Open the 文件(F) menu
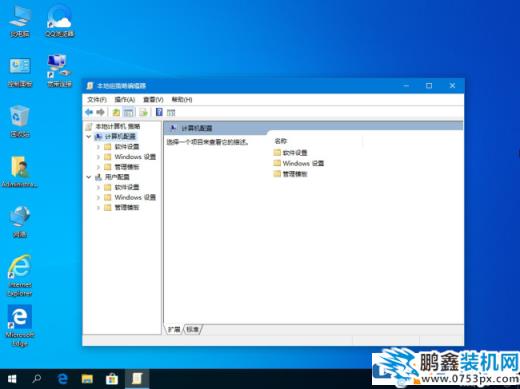 [97, 99]
